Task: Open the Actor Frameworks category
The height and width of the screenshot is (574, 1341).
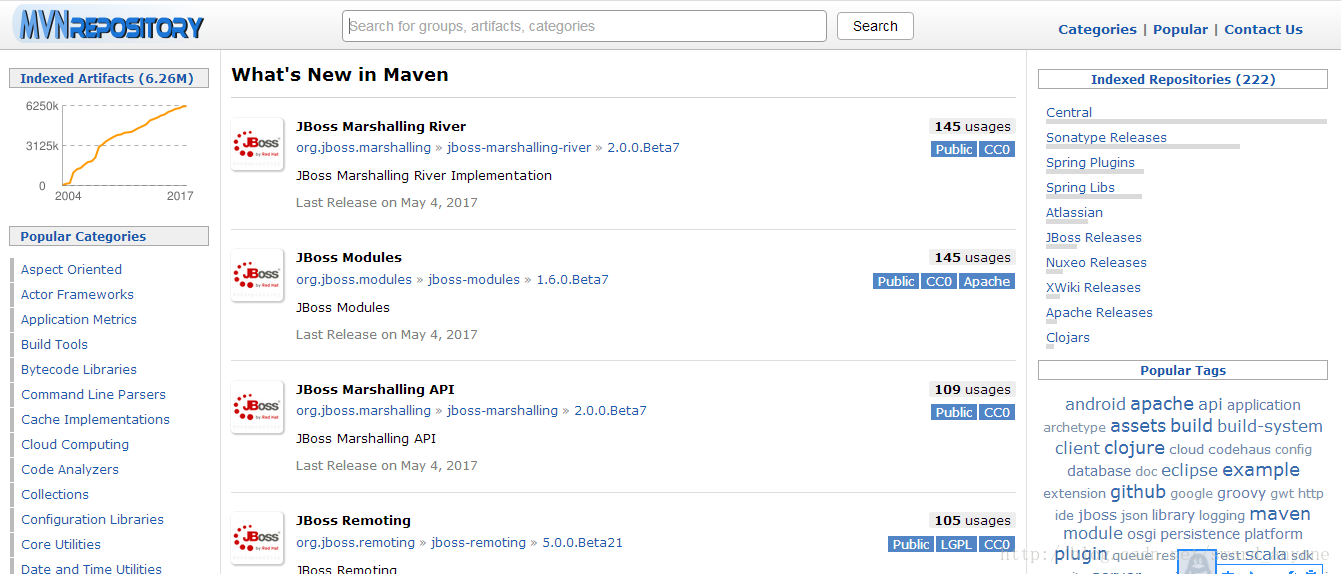Action: [x=77, y=294]
